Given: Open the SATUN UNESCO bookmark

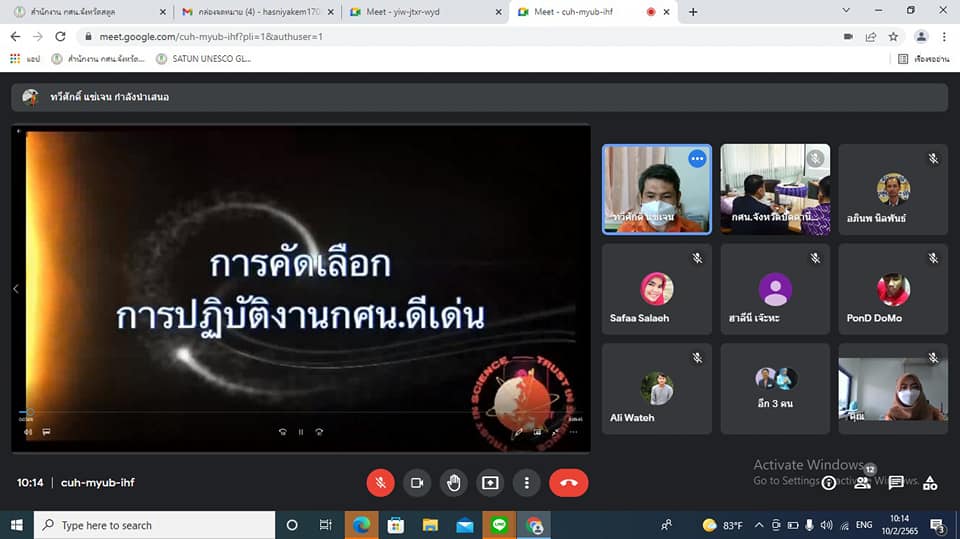Looking at the screenshot, I should pyautogui.click(x=205, y=59).
